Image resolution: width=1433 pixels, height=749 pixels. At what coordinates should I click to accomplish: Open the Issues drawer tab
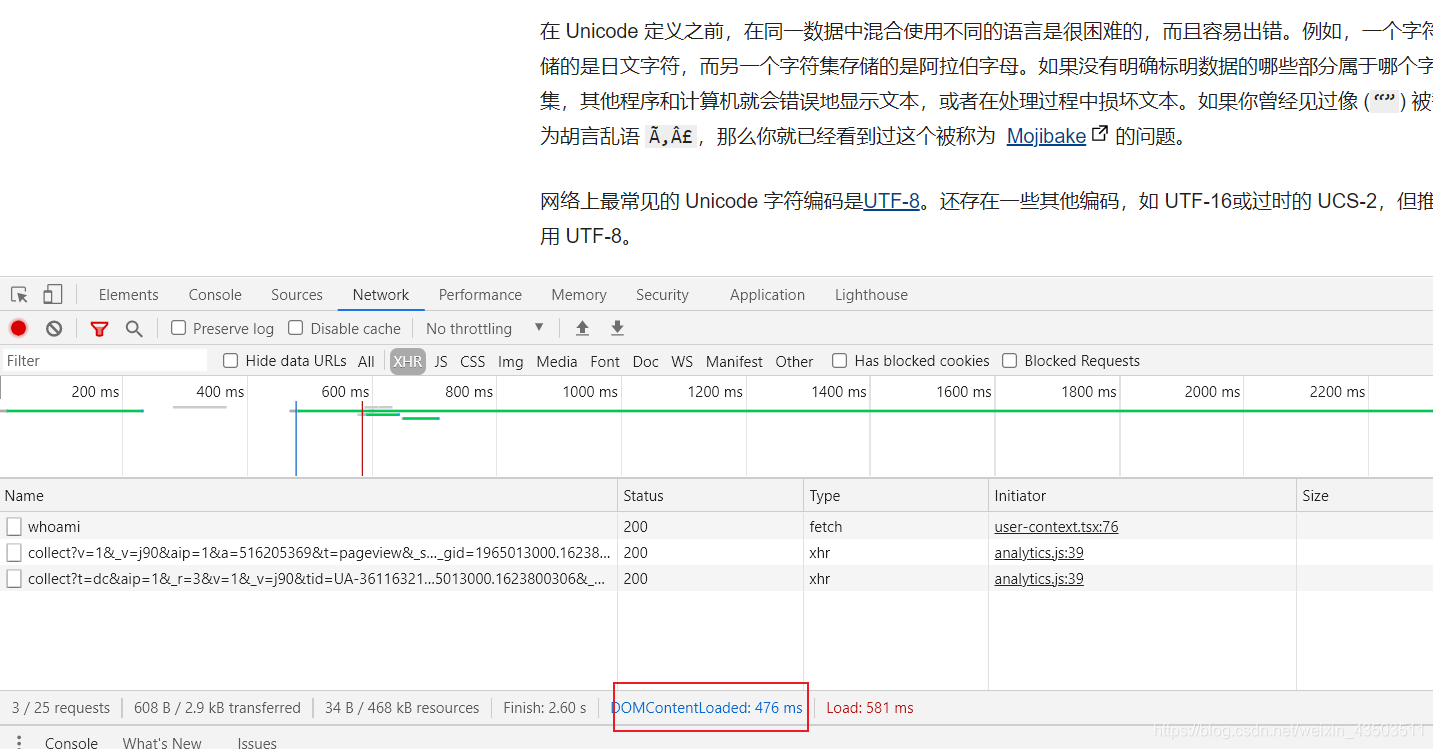click(257, 743)
